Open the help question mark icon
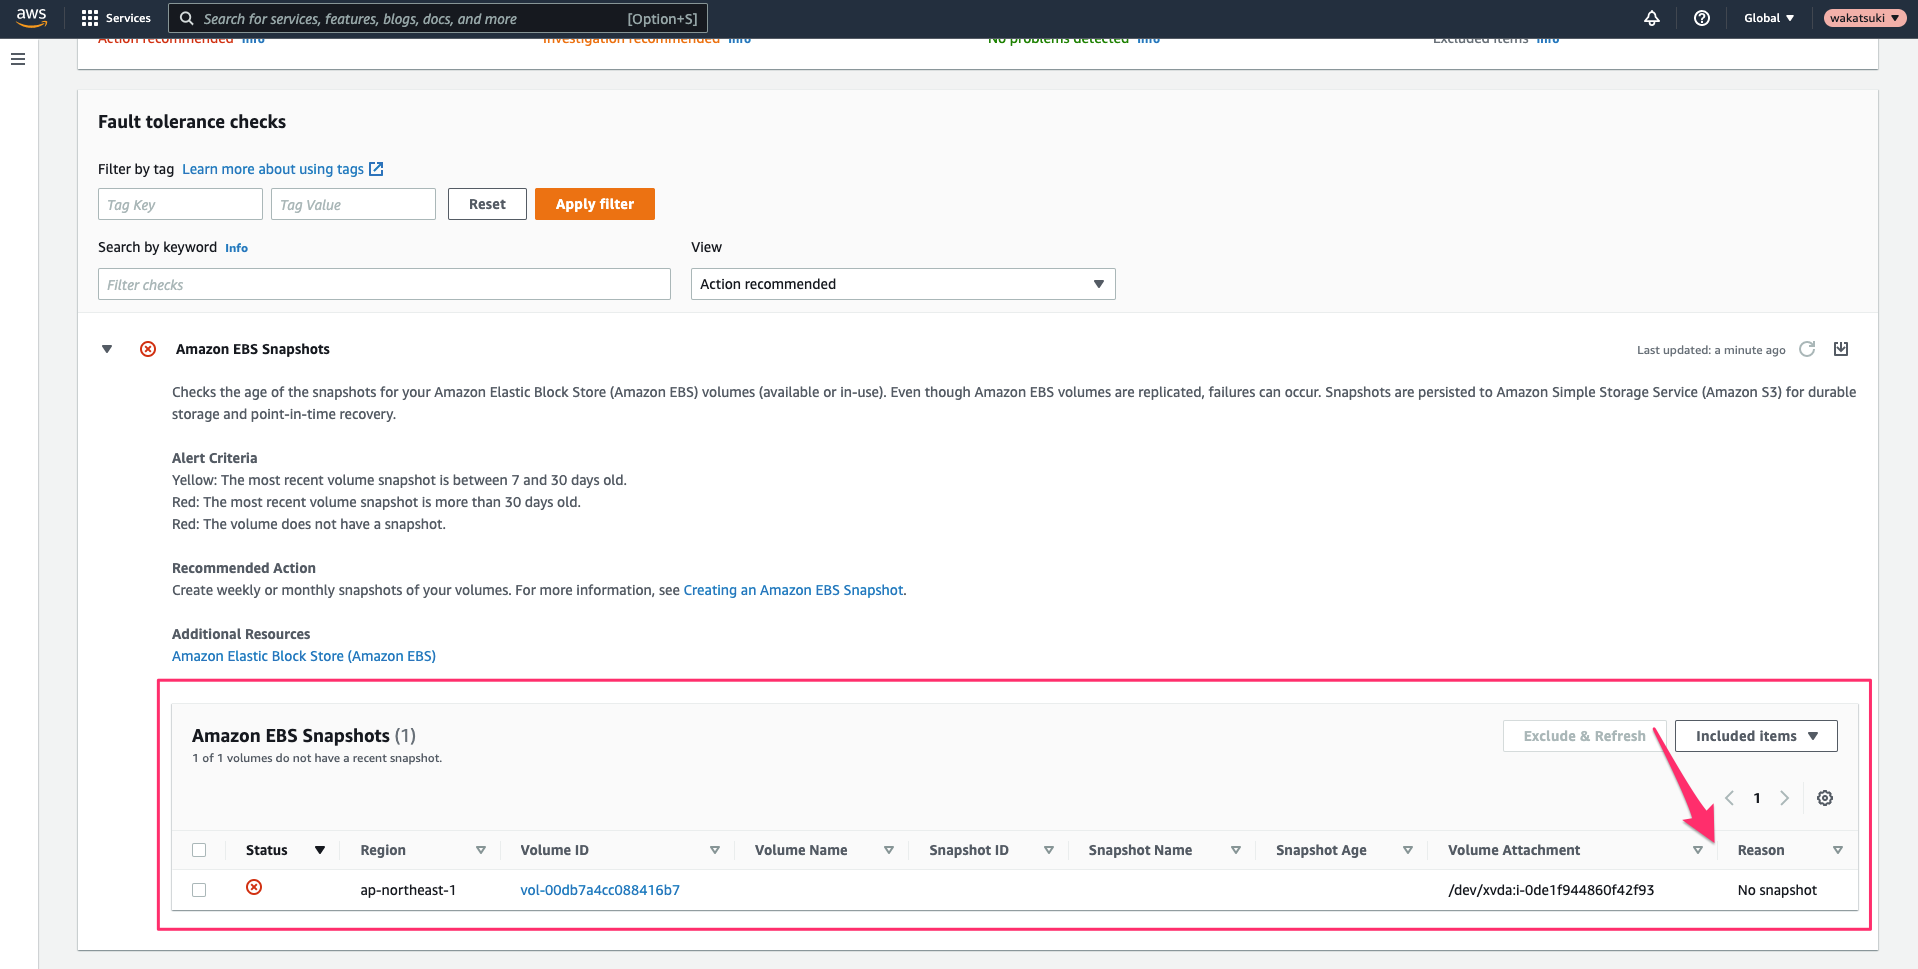Image resolution: width=1918 pixels, height=969 pixels. point(1702,18)
